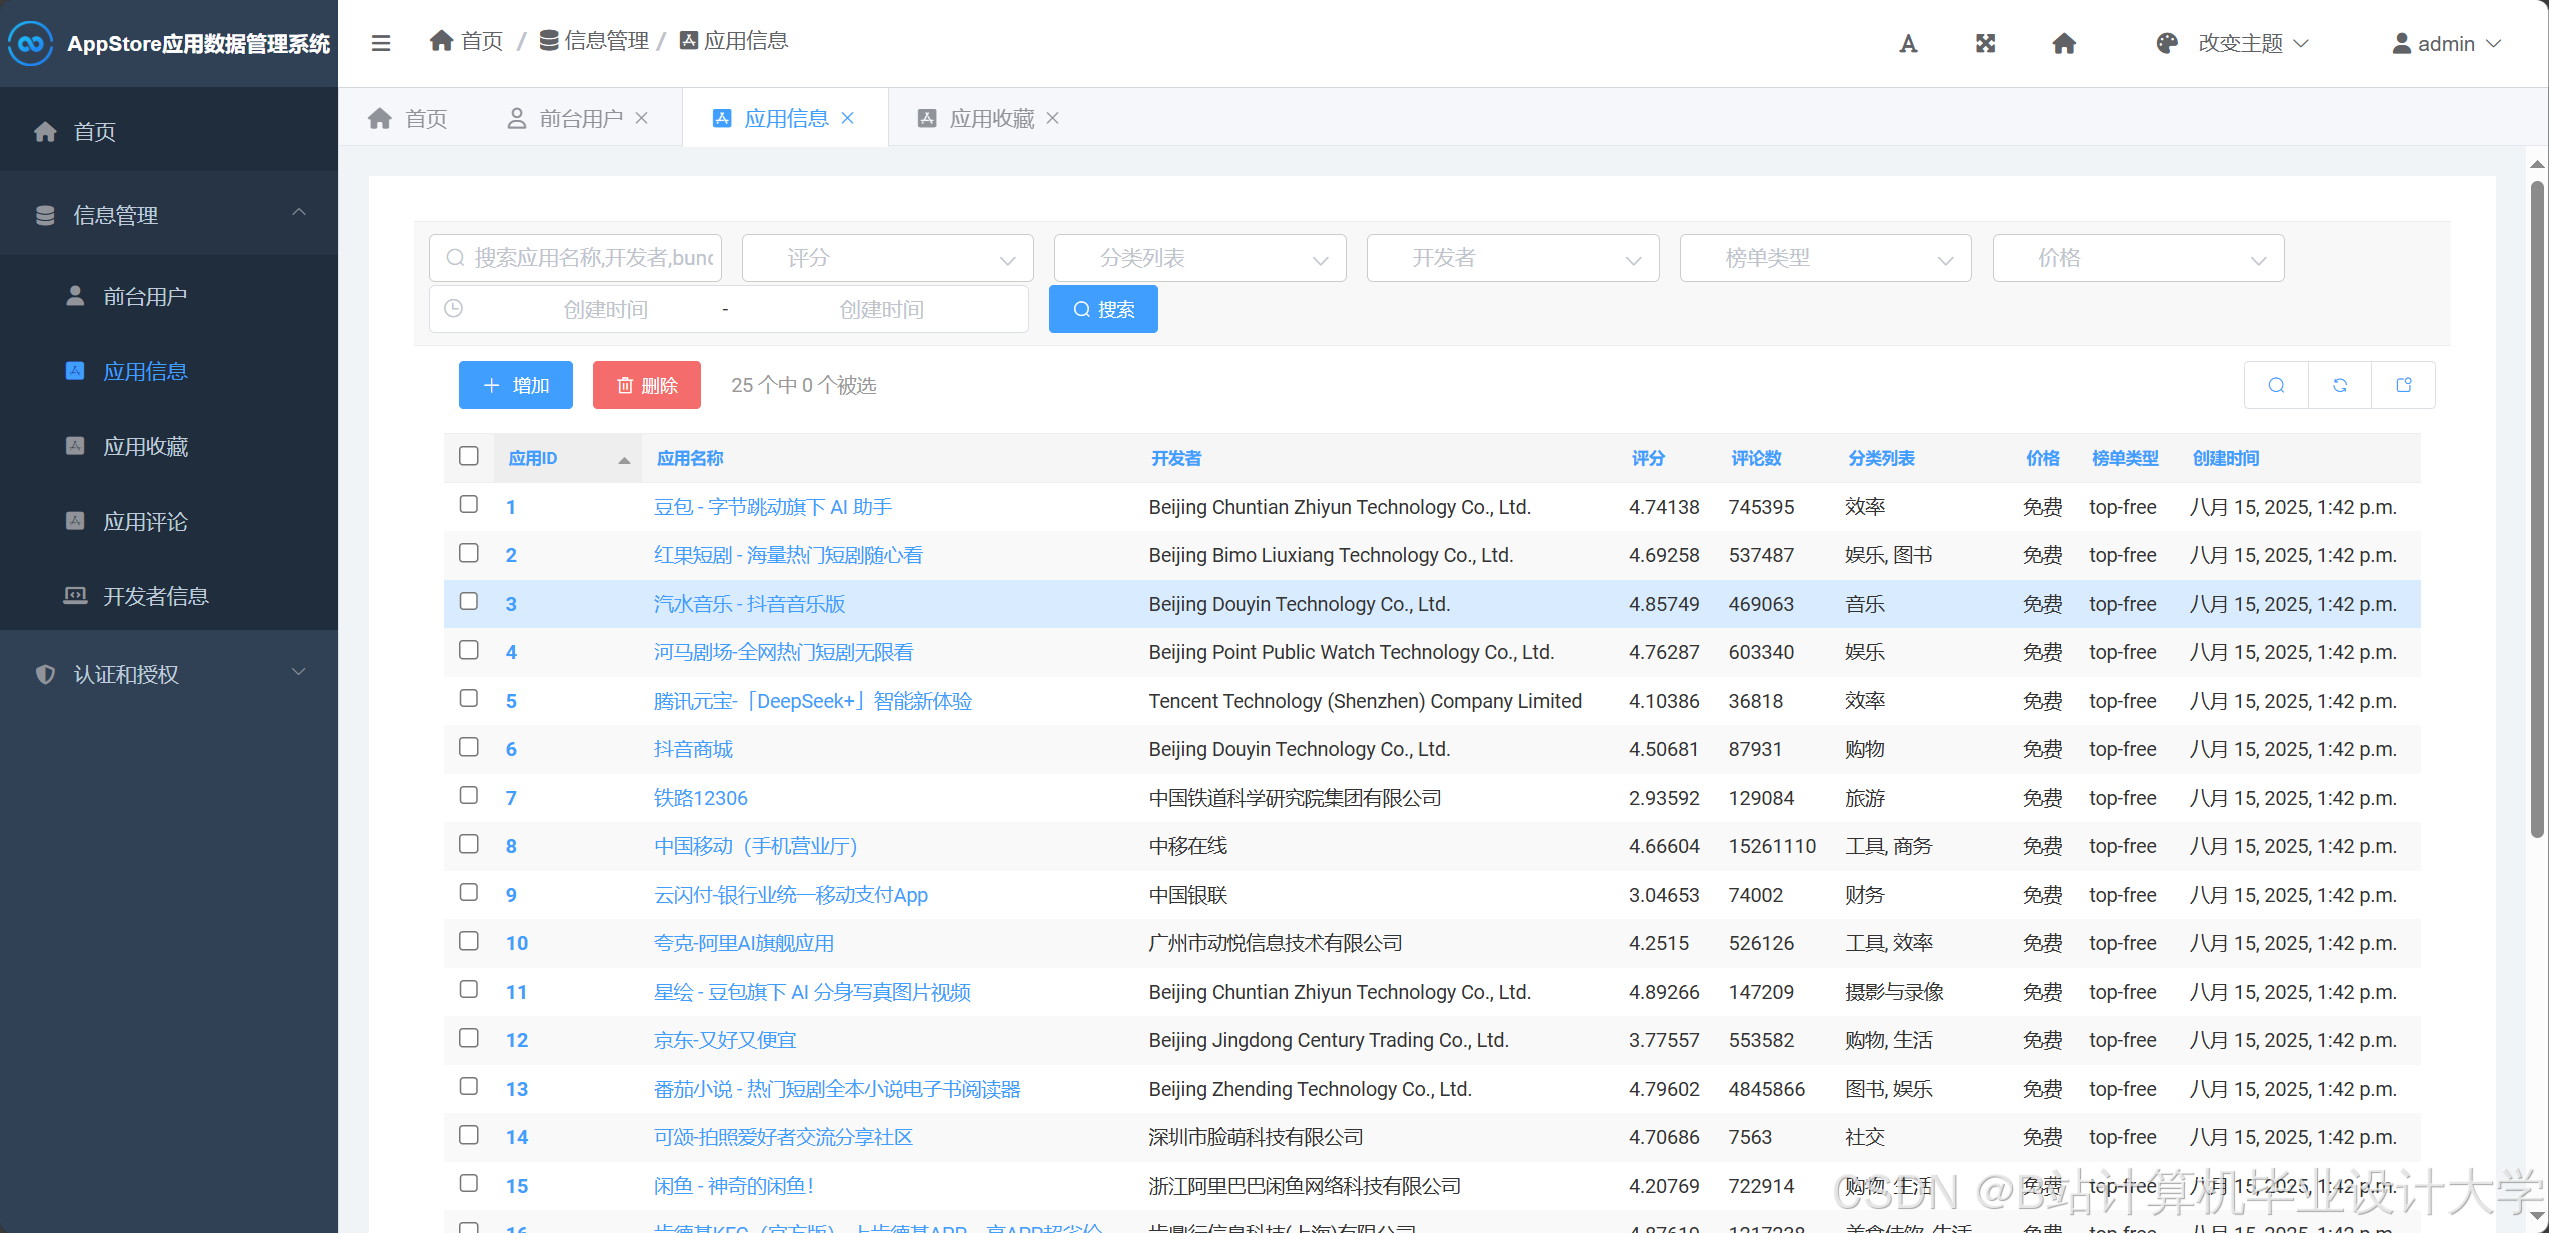
Task: Close the 前台用户 tab
Action: (x=642, y=118)
